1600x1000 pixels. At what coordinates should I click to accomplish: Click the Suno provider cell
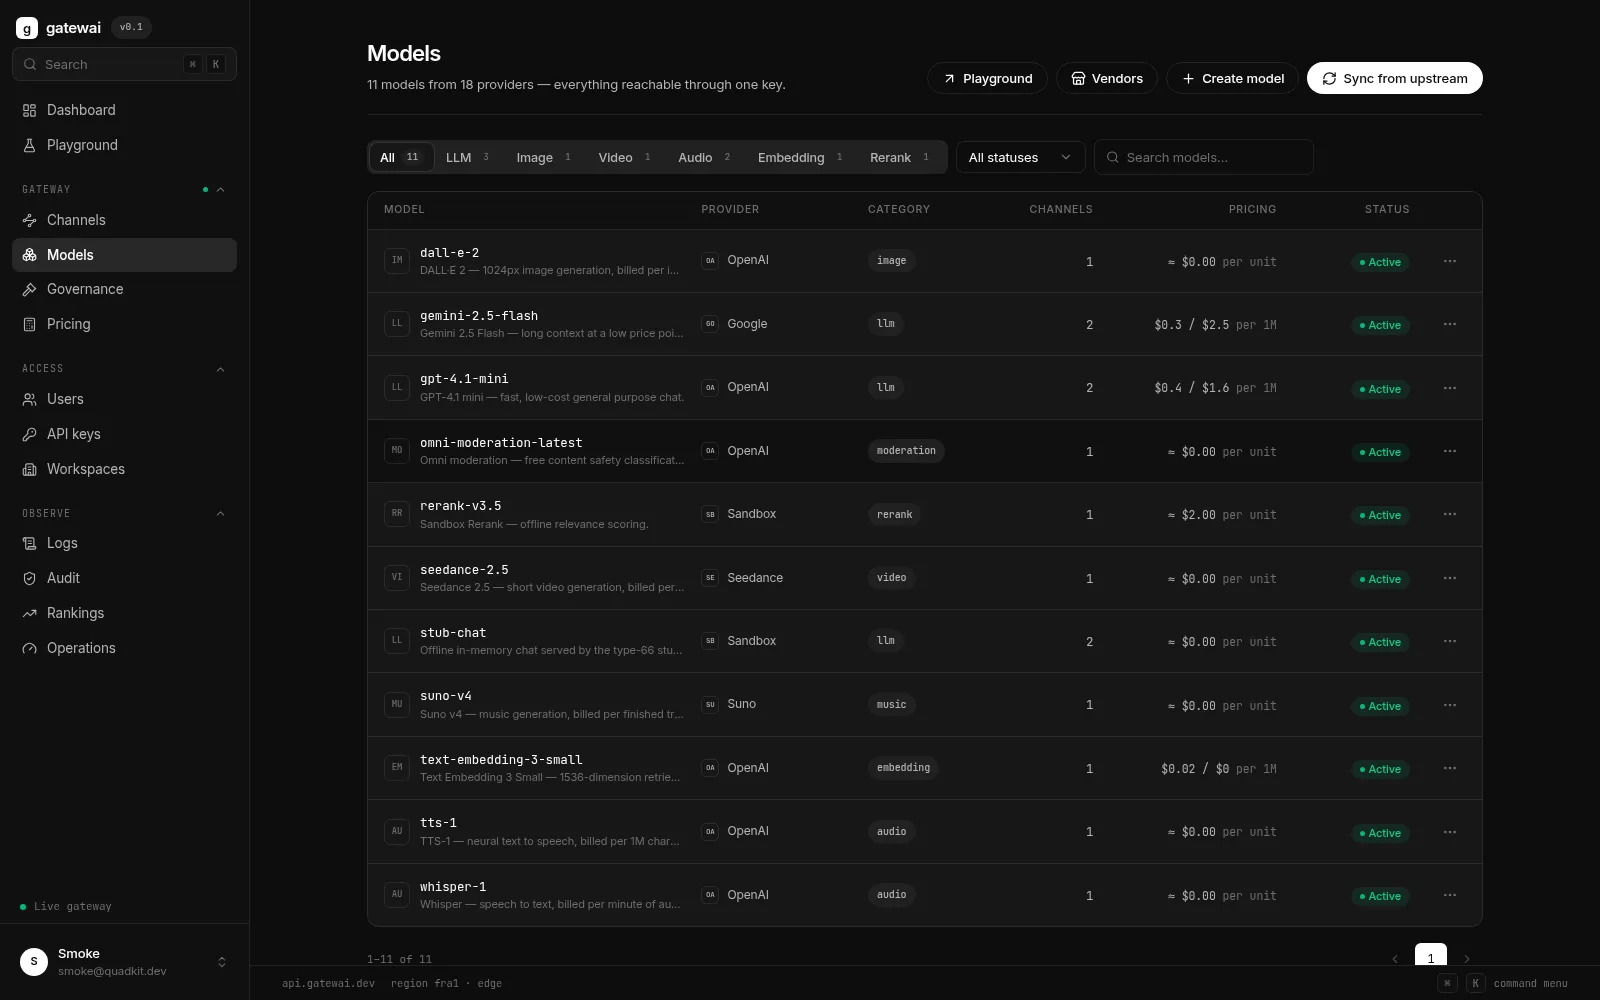click(729, 704)
